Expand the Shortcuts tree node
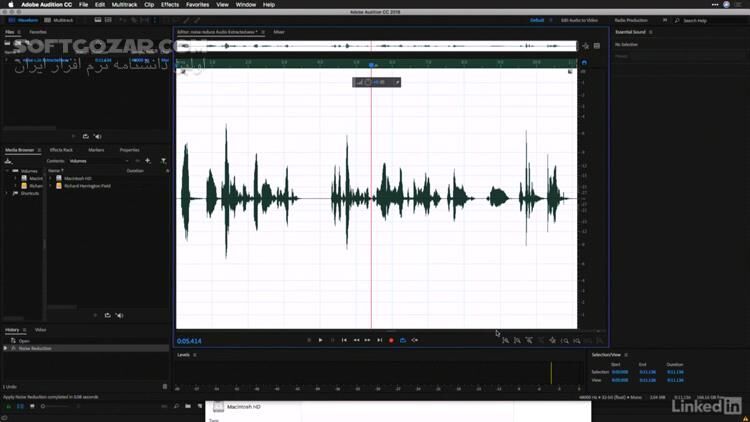This screenshot has height=422, width=750. pos(7,193)
